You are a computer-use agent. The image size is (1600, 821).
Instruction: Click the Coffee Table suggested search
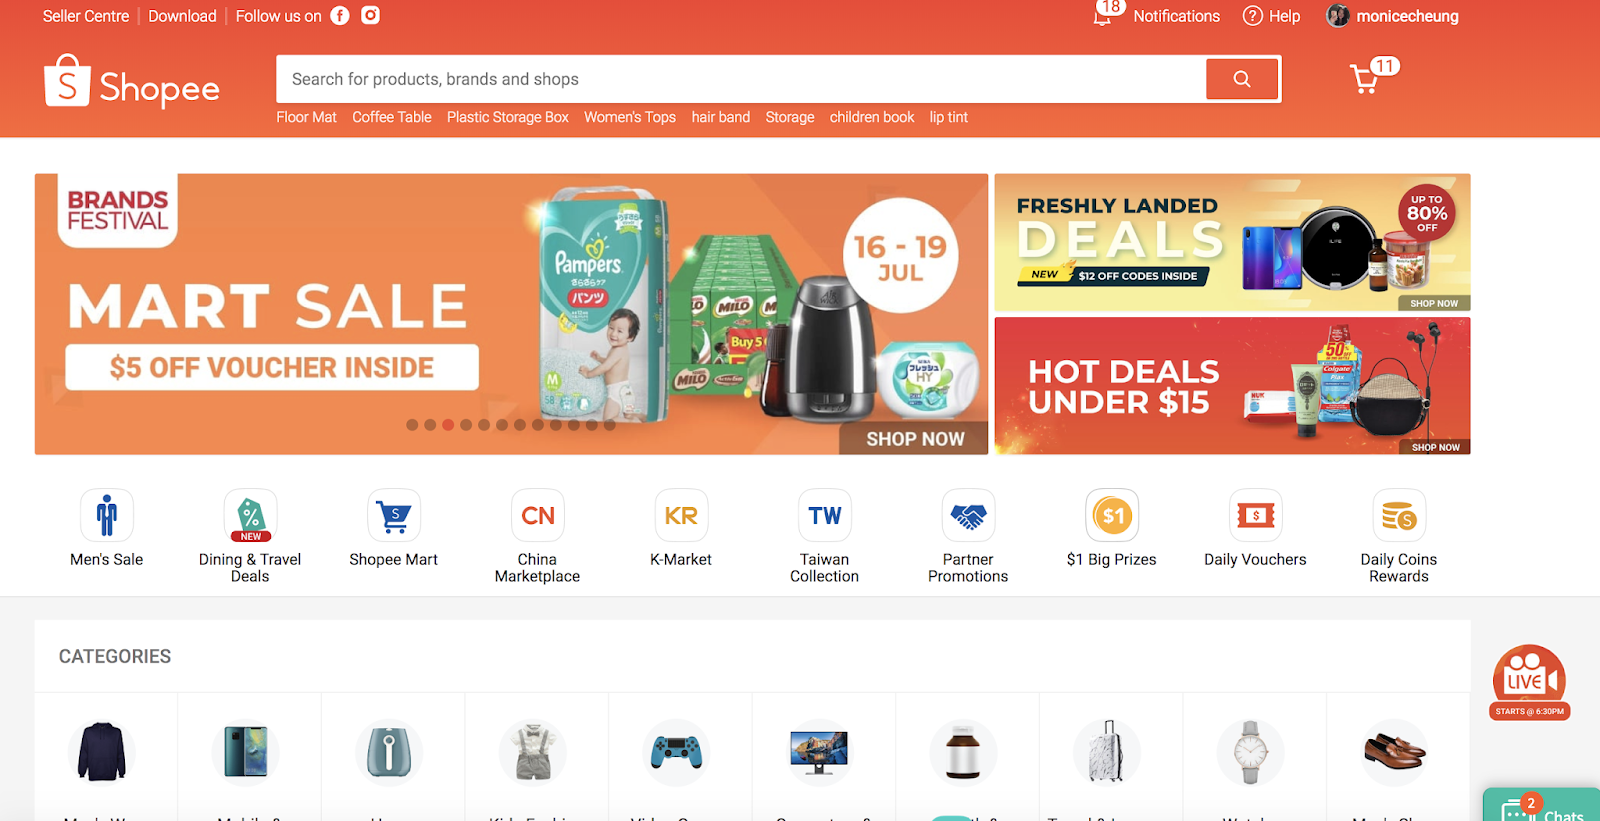(x=392, y=117)
